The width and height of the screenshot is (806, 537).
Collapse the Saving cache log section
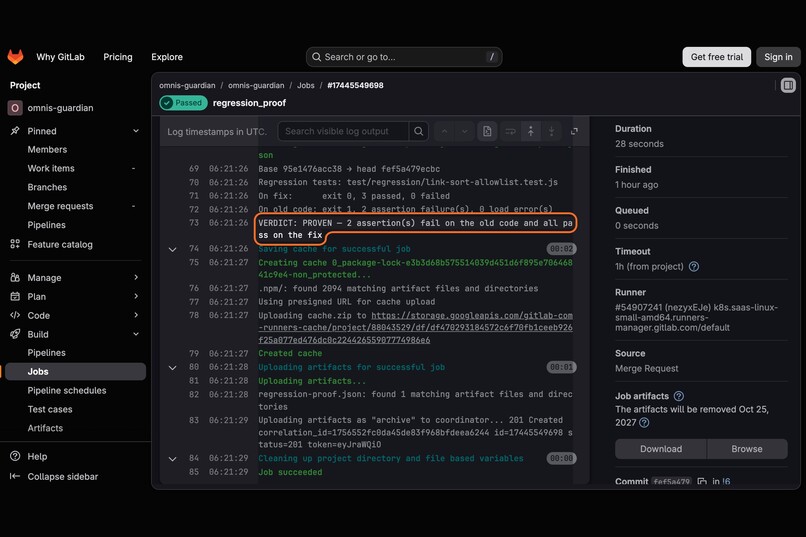(173, 249)
